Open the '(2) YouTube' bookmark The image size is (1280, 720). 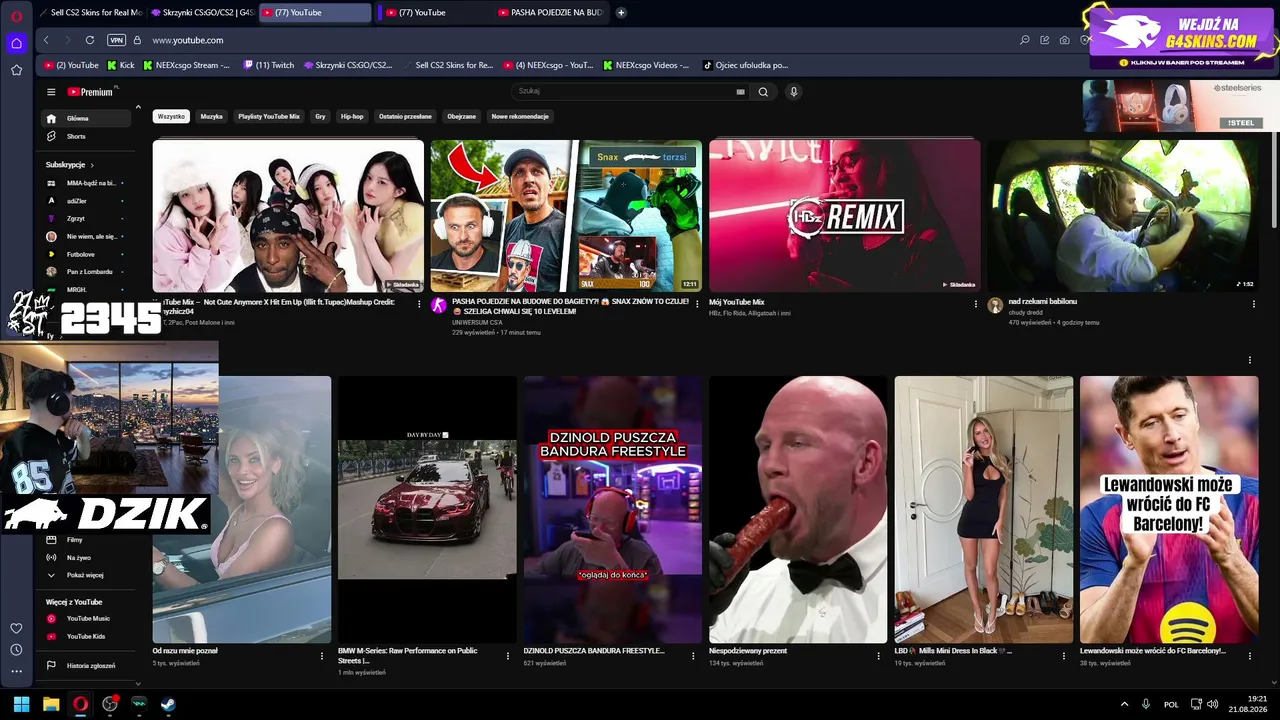[71, 65]
